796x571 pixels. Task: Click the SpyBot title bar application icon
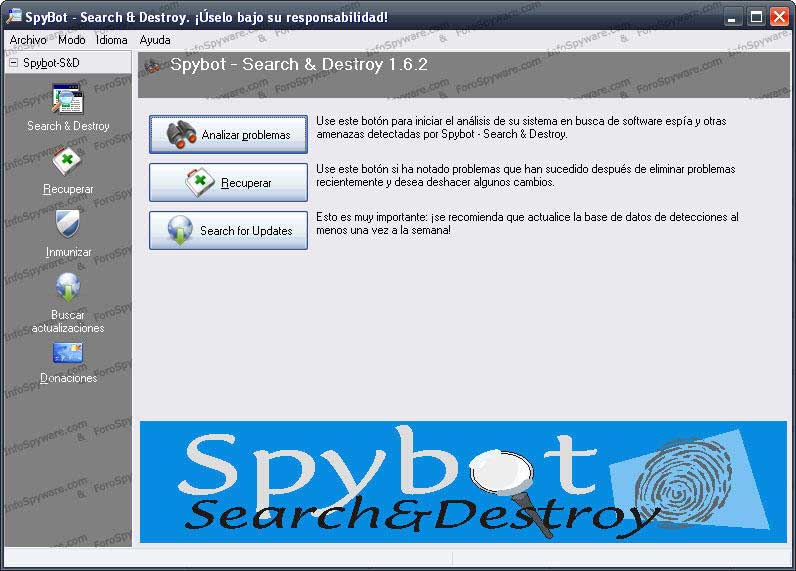pos(14,16)
